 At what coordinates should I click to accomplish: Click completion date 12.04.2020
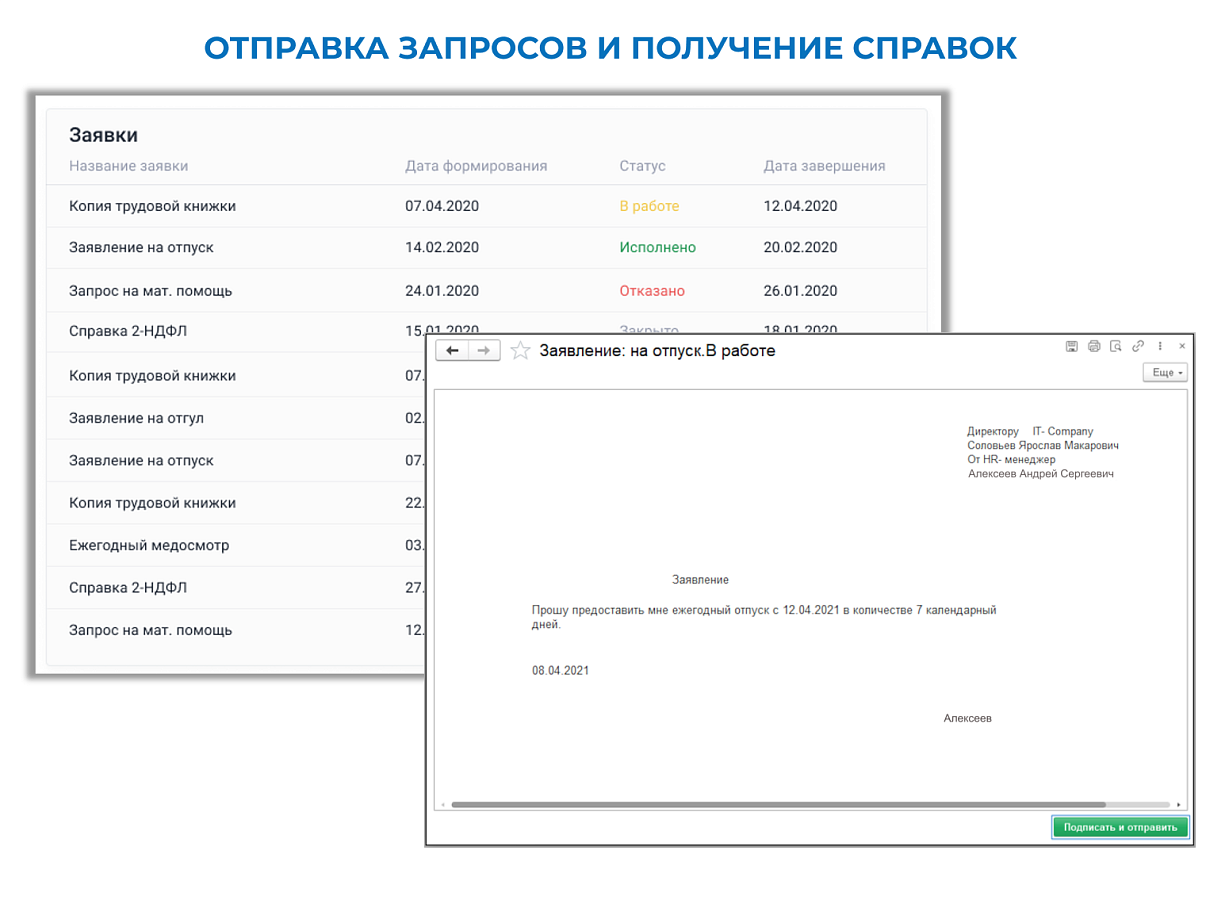800,206
